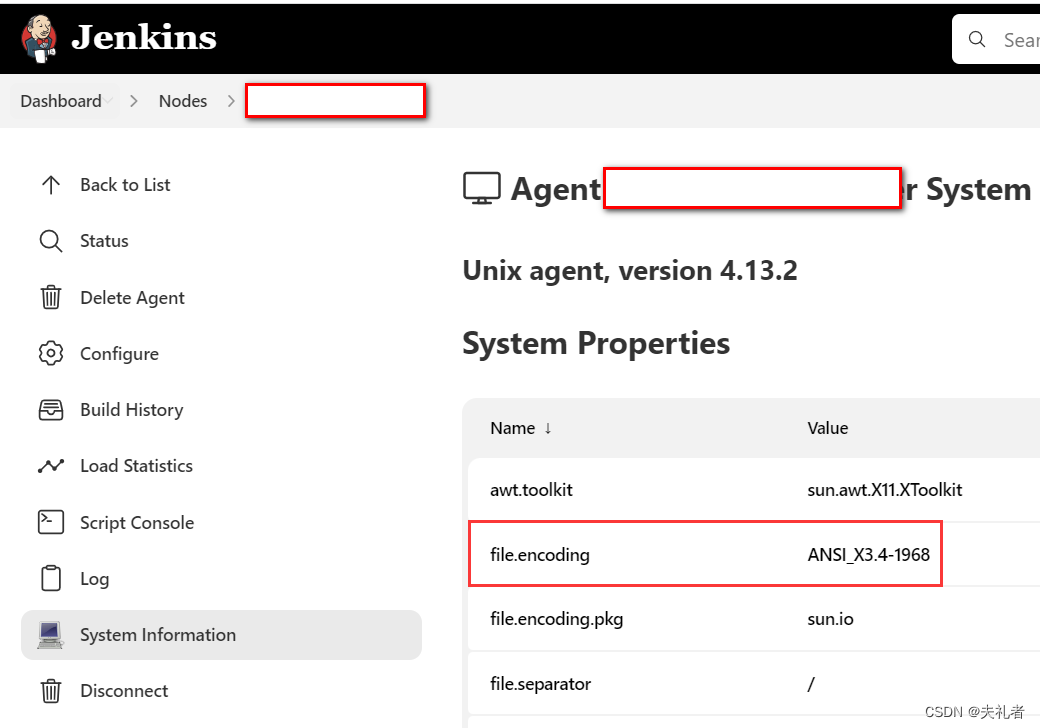Screen dimensions: 1040x728
Task: Click the System Properties heading
Action: 596,343
